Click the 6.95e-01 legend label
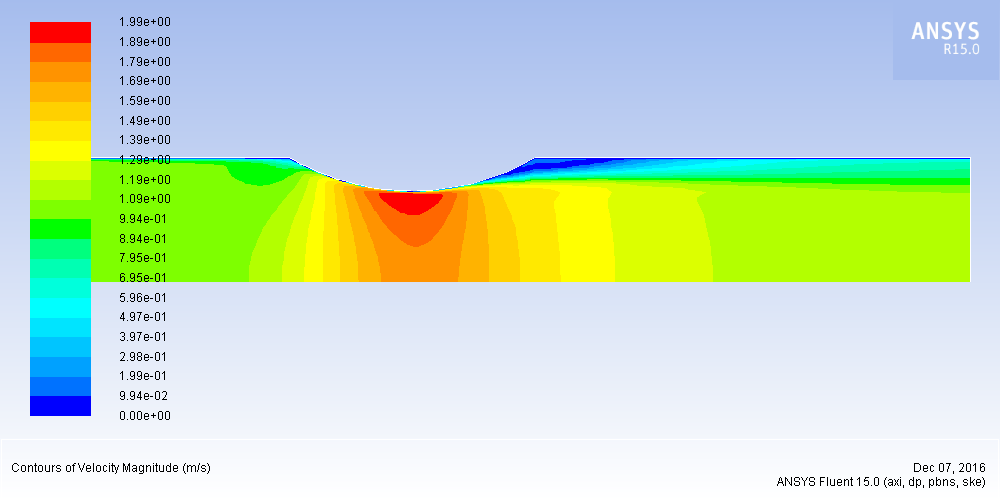Image resolution: width=1000 pixels, height=500 pixels. coord(145,277)
